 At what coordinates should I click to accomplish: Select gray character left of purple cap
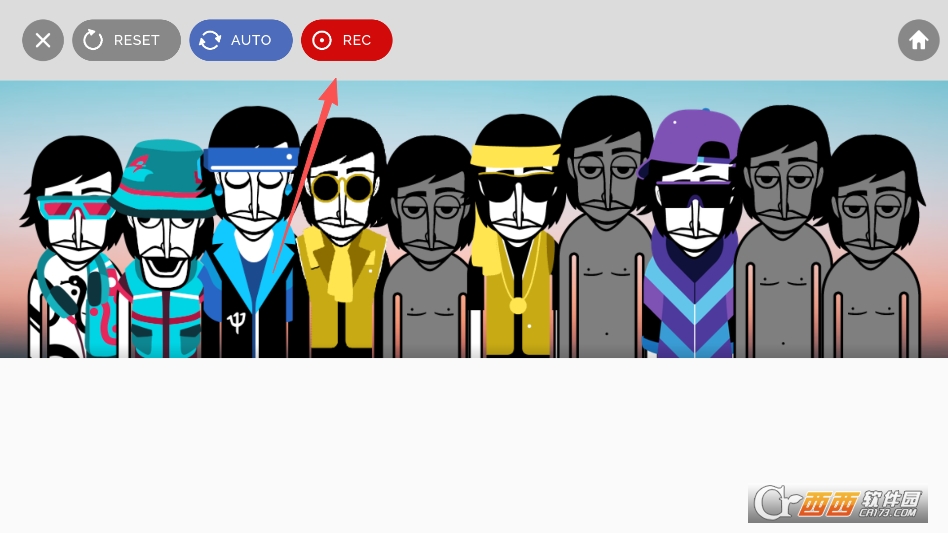pyautogui.click(x=604, y=230)
